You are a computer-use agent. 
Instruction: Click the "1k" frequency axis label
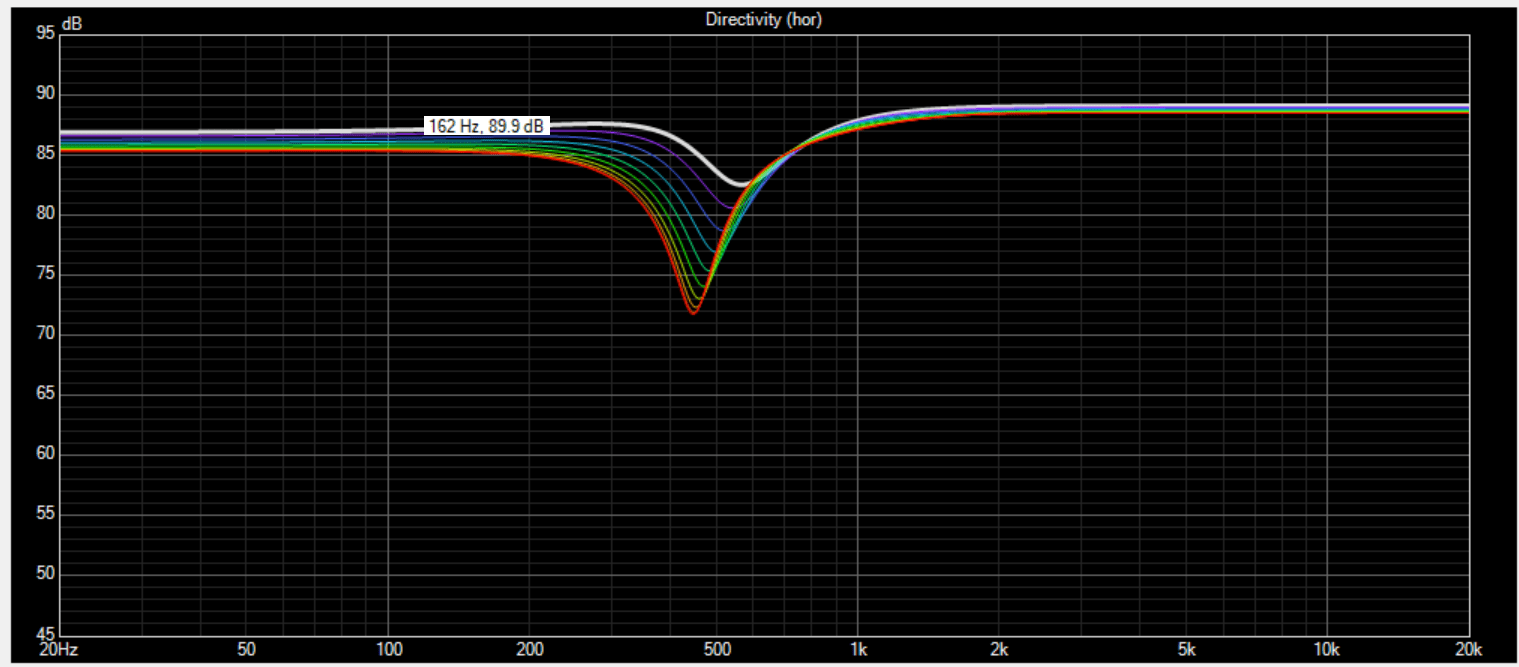click(x=857, y=648)
